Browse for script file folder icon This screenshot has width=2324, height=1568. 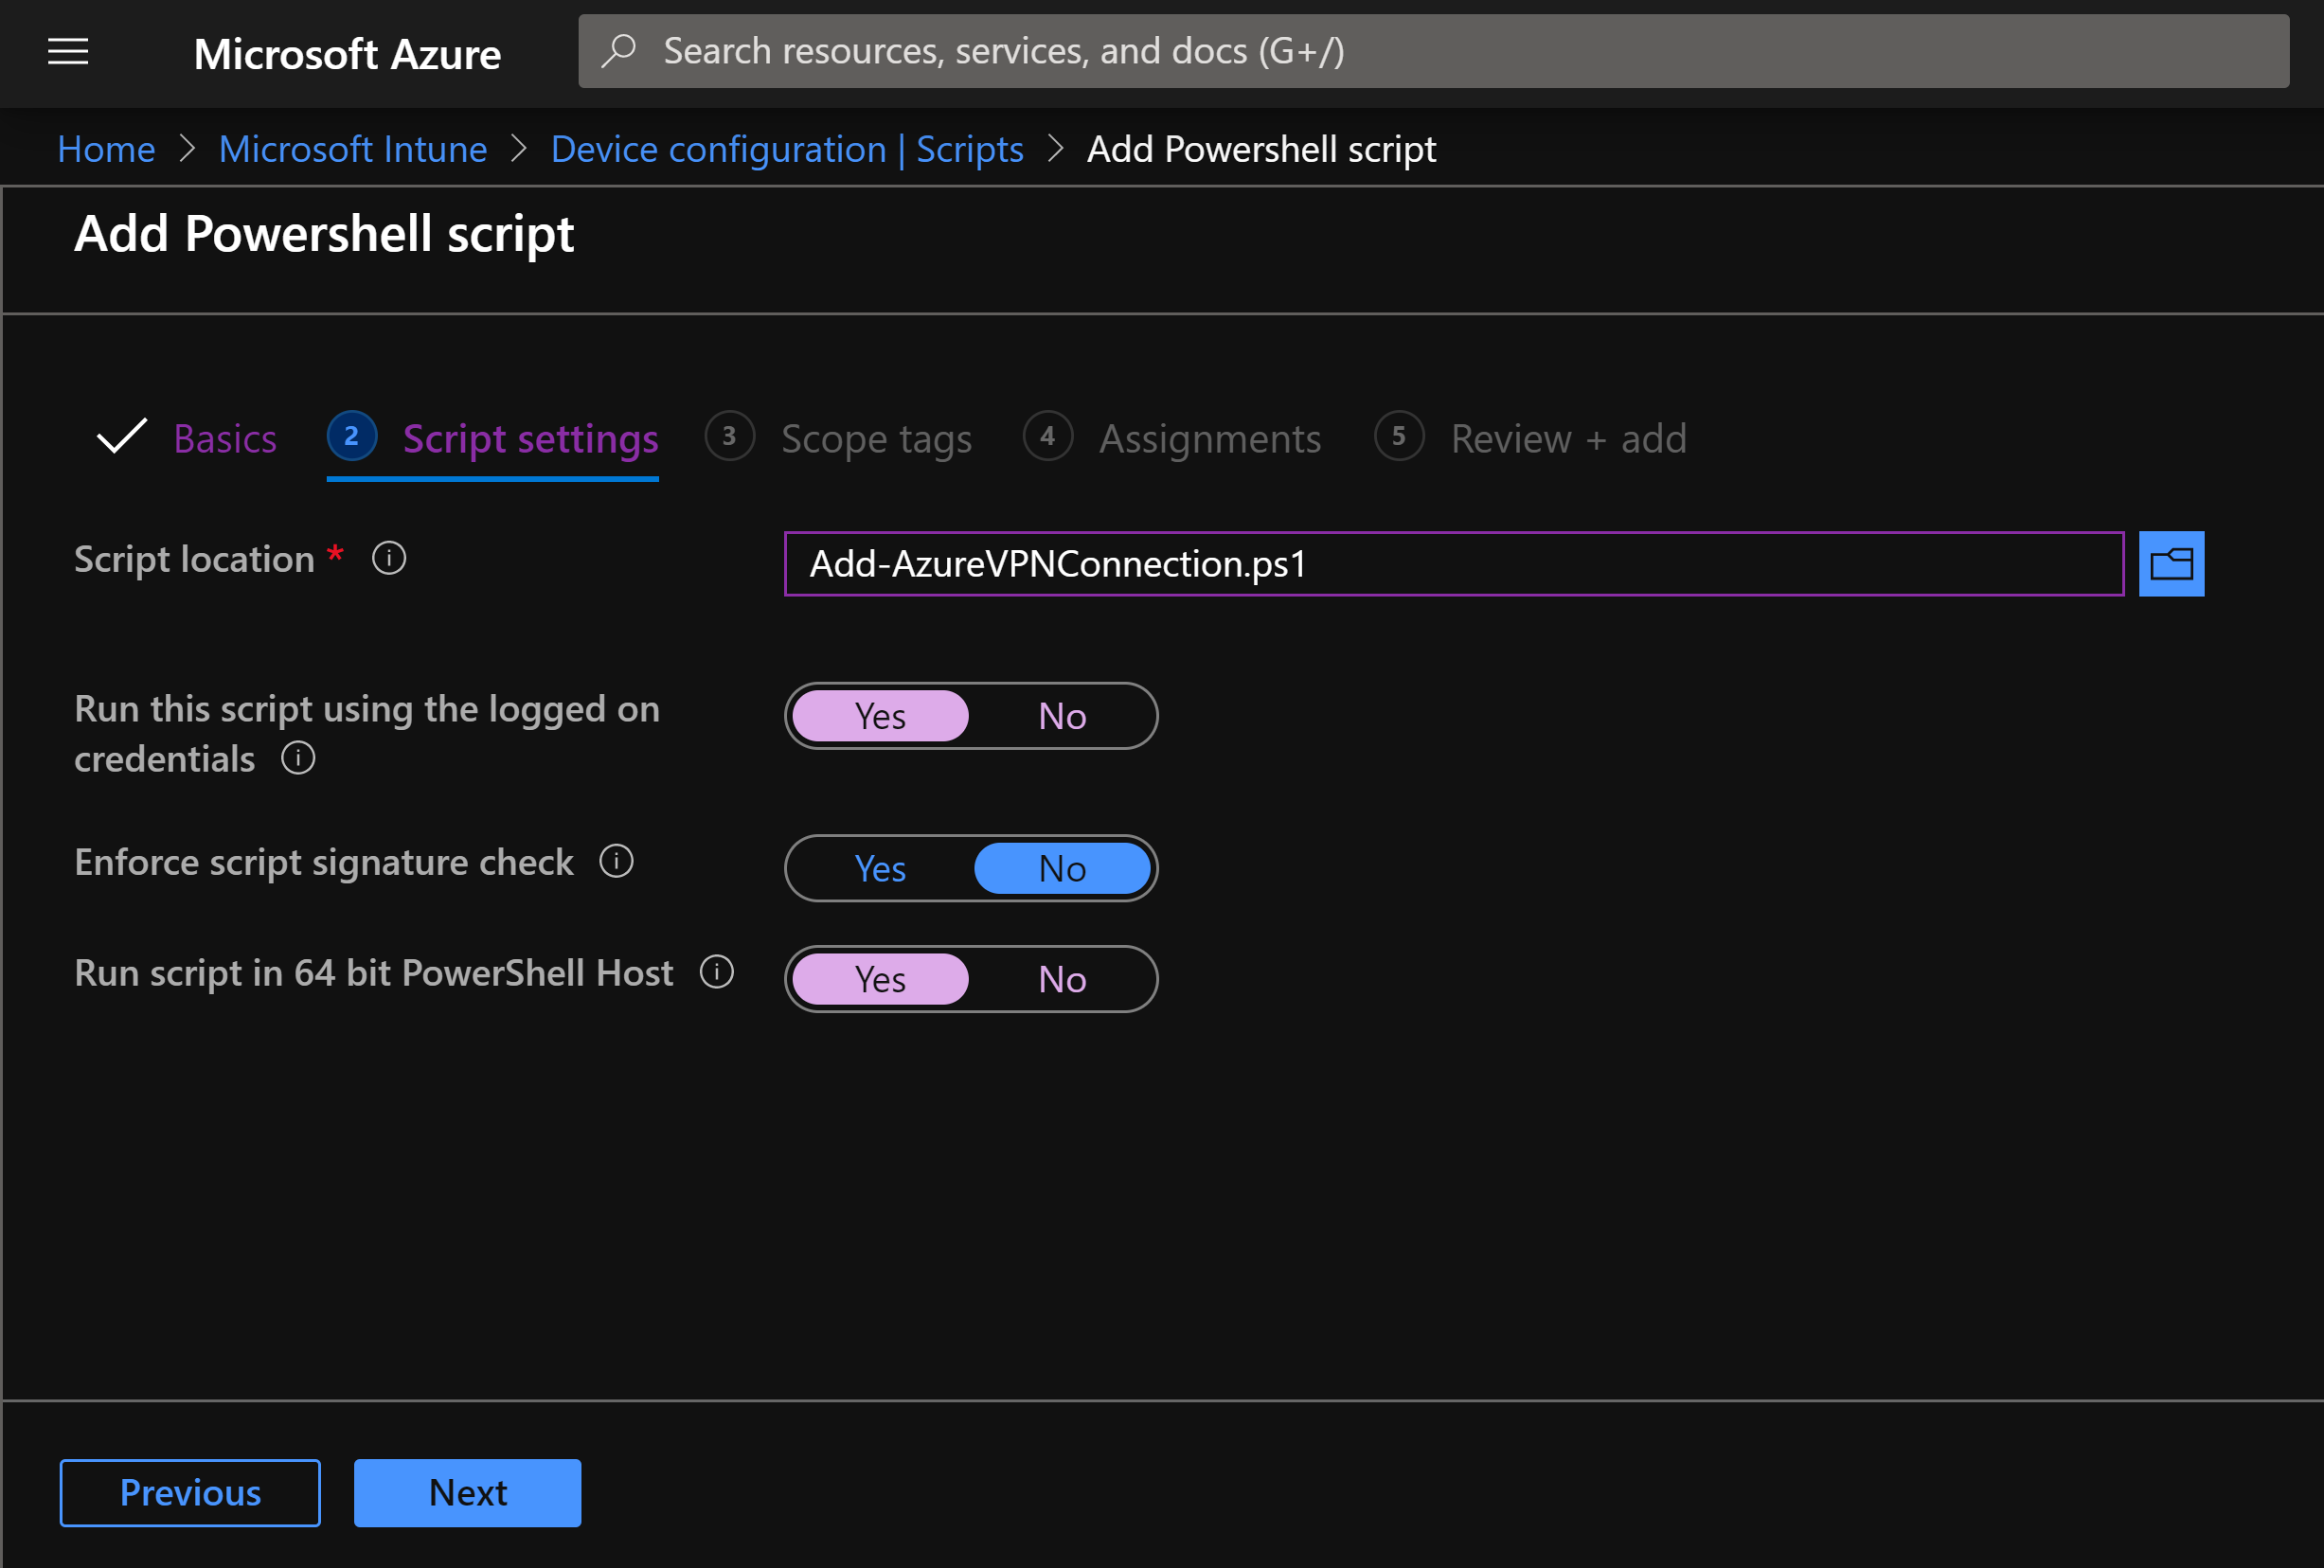click(2171, 564)
